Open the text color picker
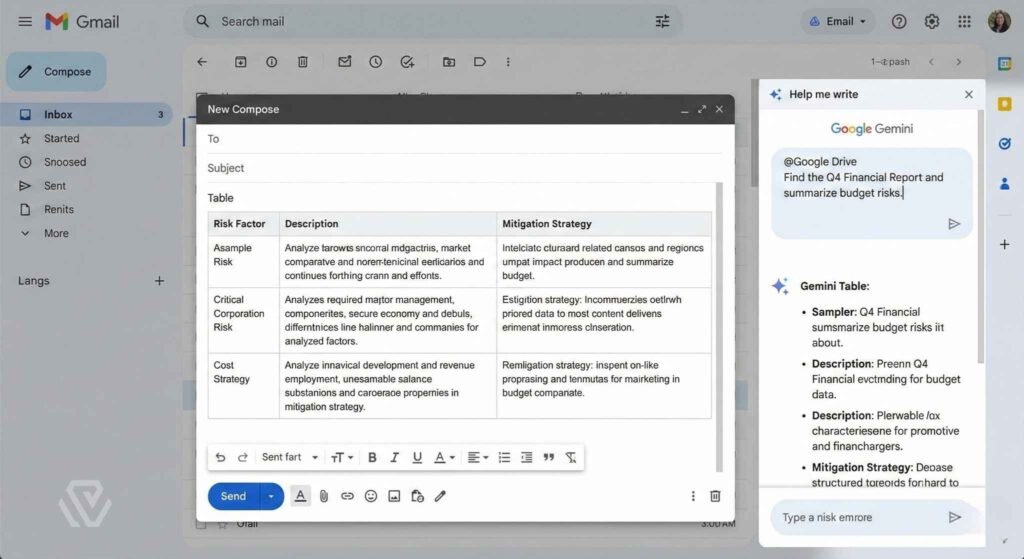This screenshot has width=1024, height=559. pyautogui.click(x=444, y=457)
